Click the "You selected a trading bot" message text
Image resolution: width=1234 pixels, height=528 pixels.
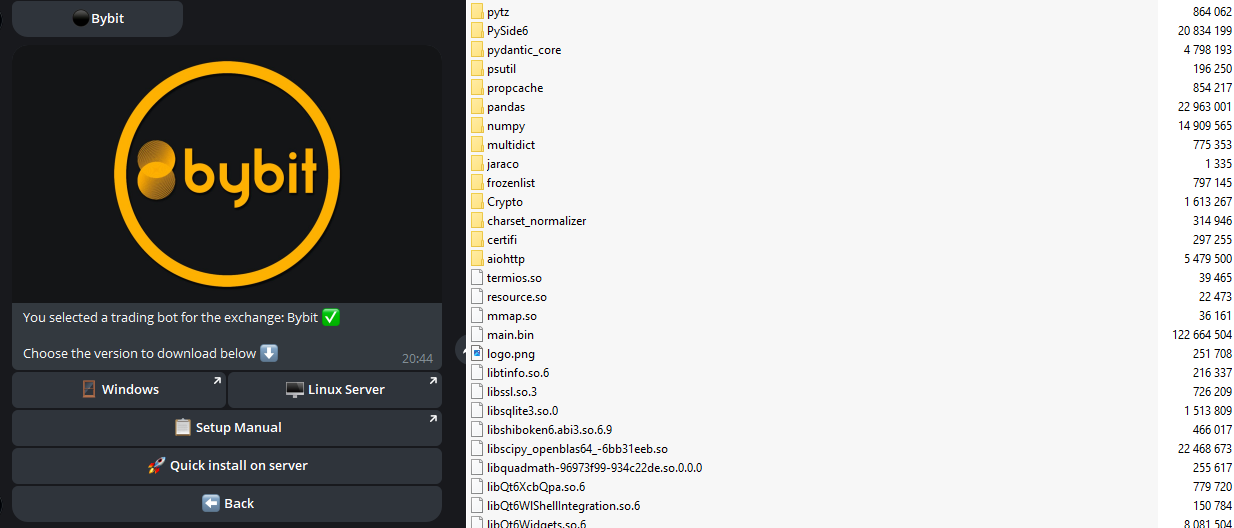point(182,317)
